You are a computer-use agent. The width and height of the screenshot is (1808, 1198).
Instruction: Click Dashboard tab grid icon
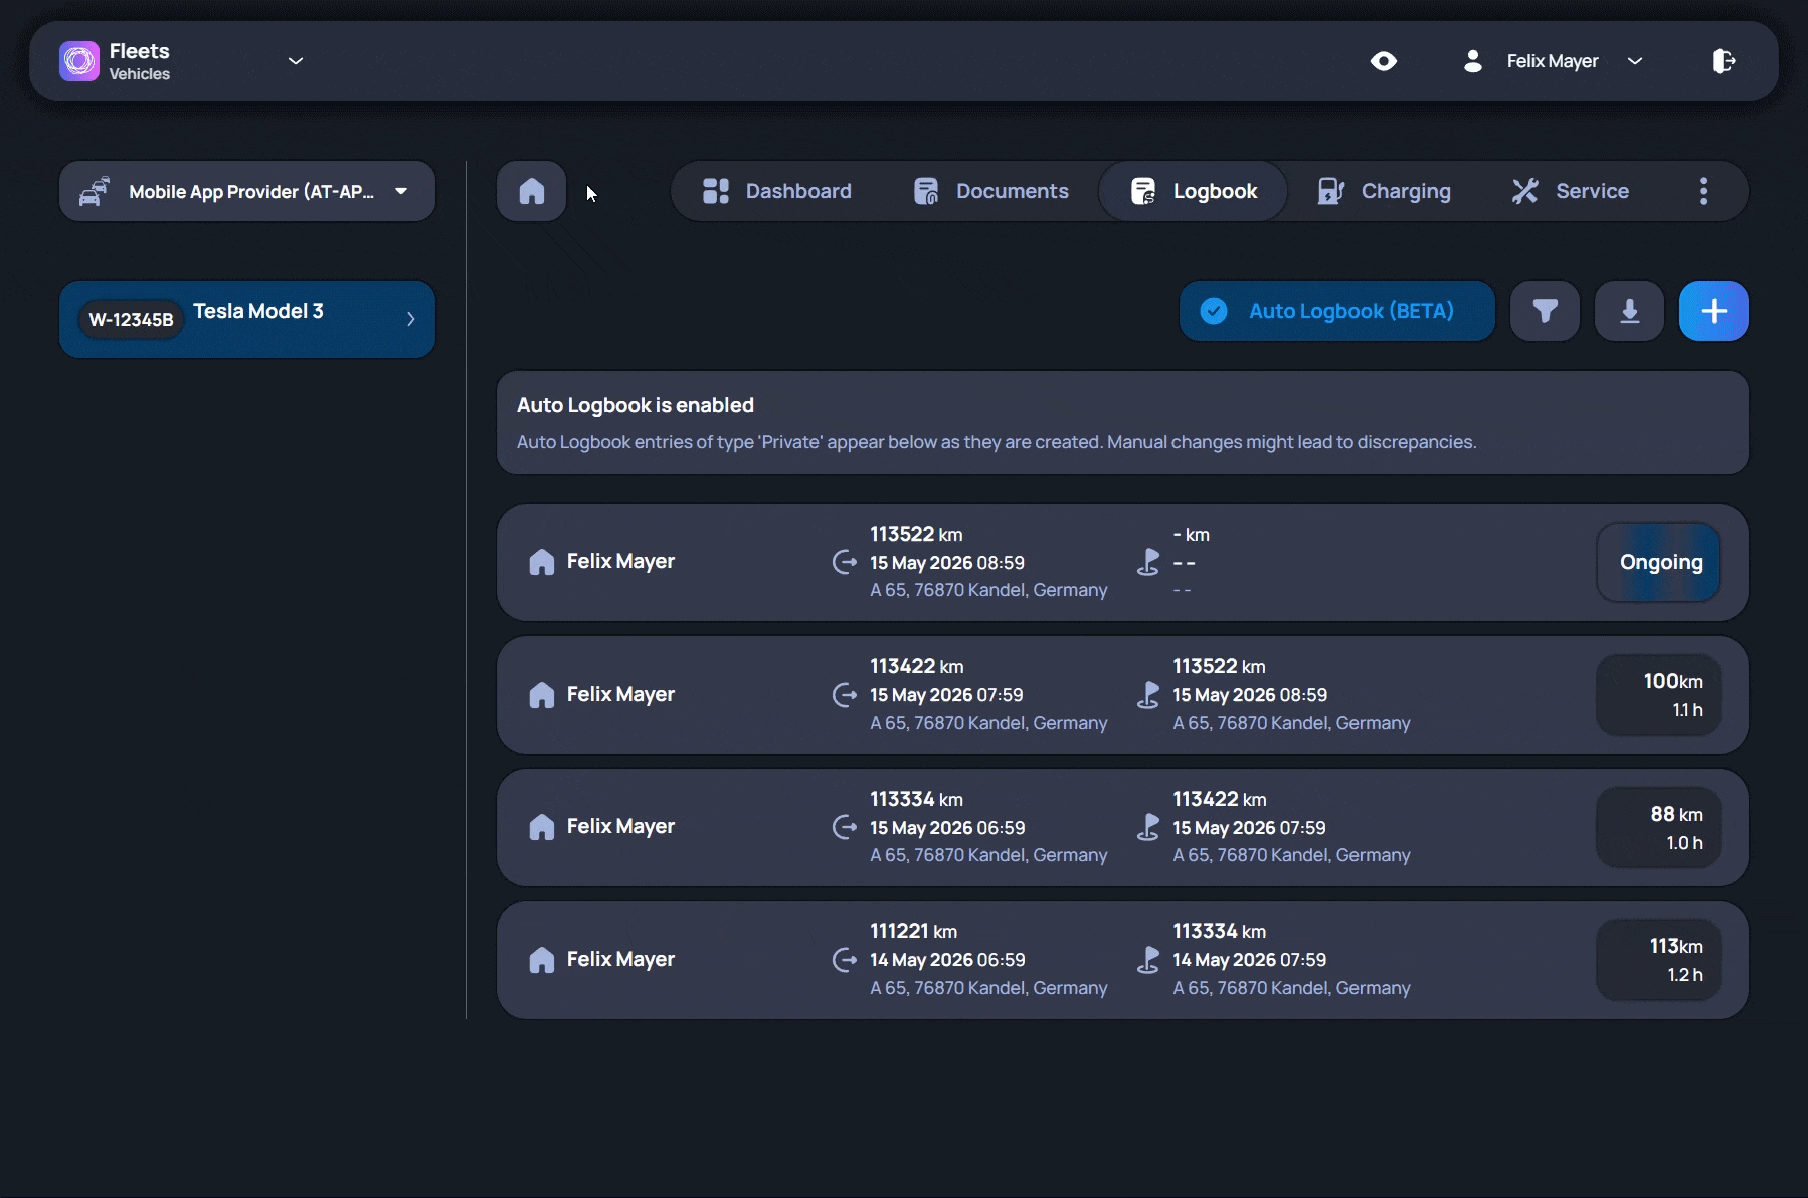pos(716,191)
